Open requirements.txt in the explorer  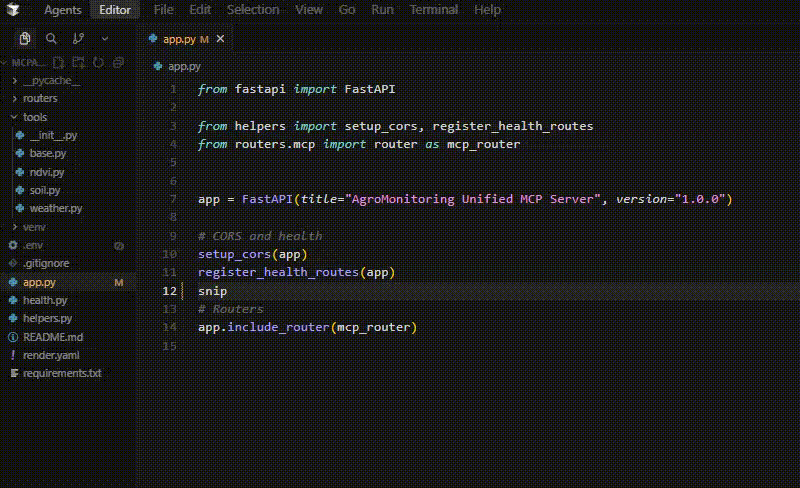click(x=62, y=373)
